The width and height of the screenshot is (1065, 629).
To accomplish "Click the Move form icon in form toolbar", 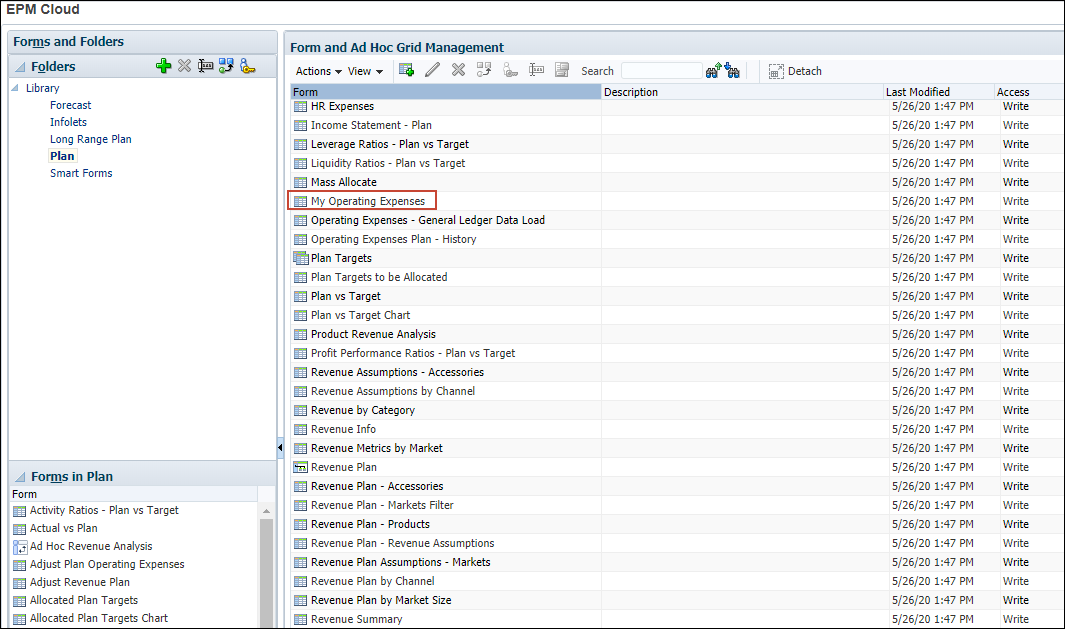I will point(484,70).
